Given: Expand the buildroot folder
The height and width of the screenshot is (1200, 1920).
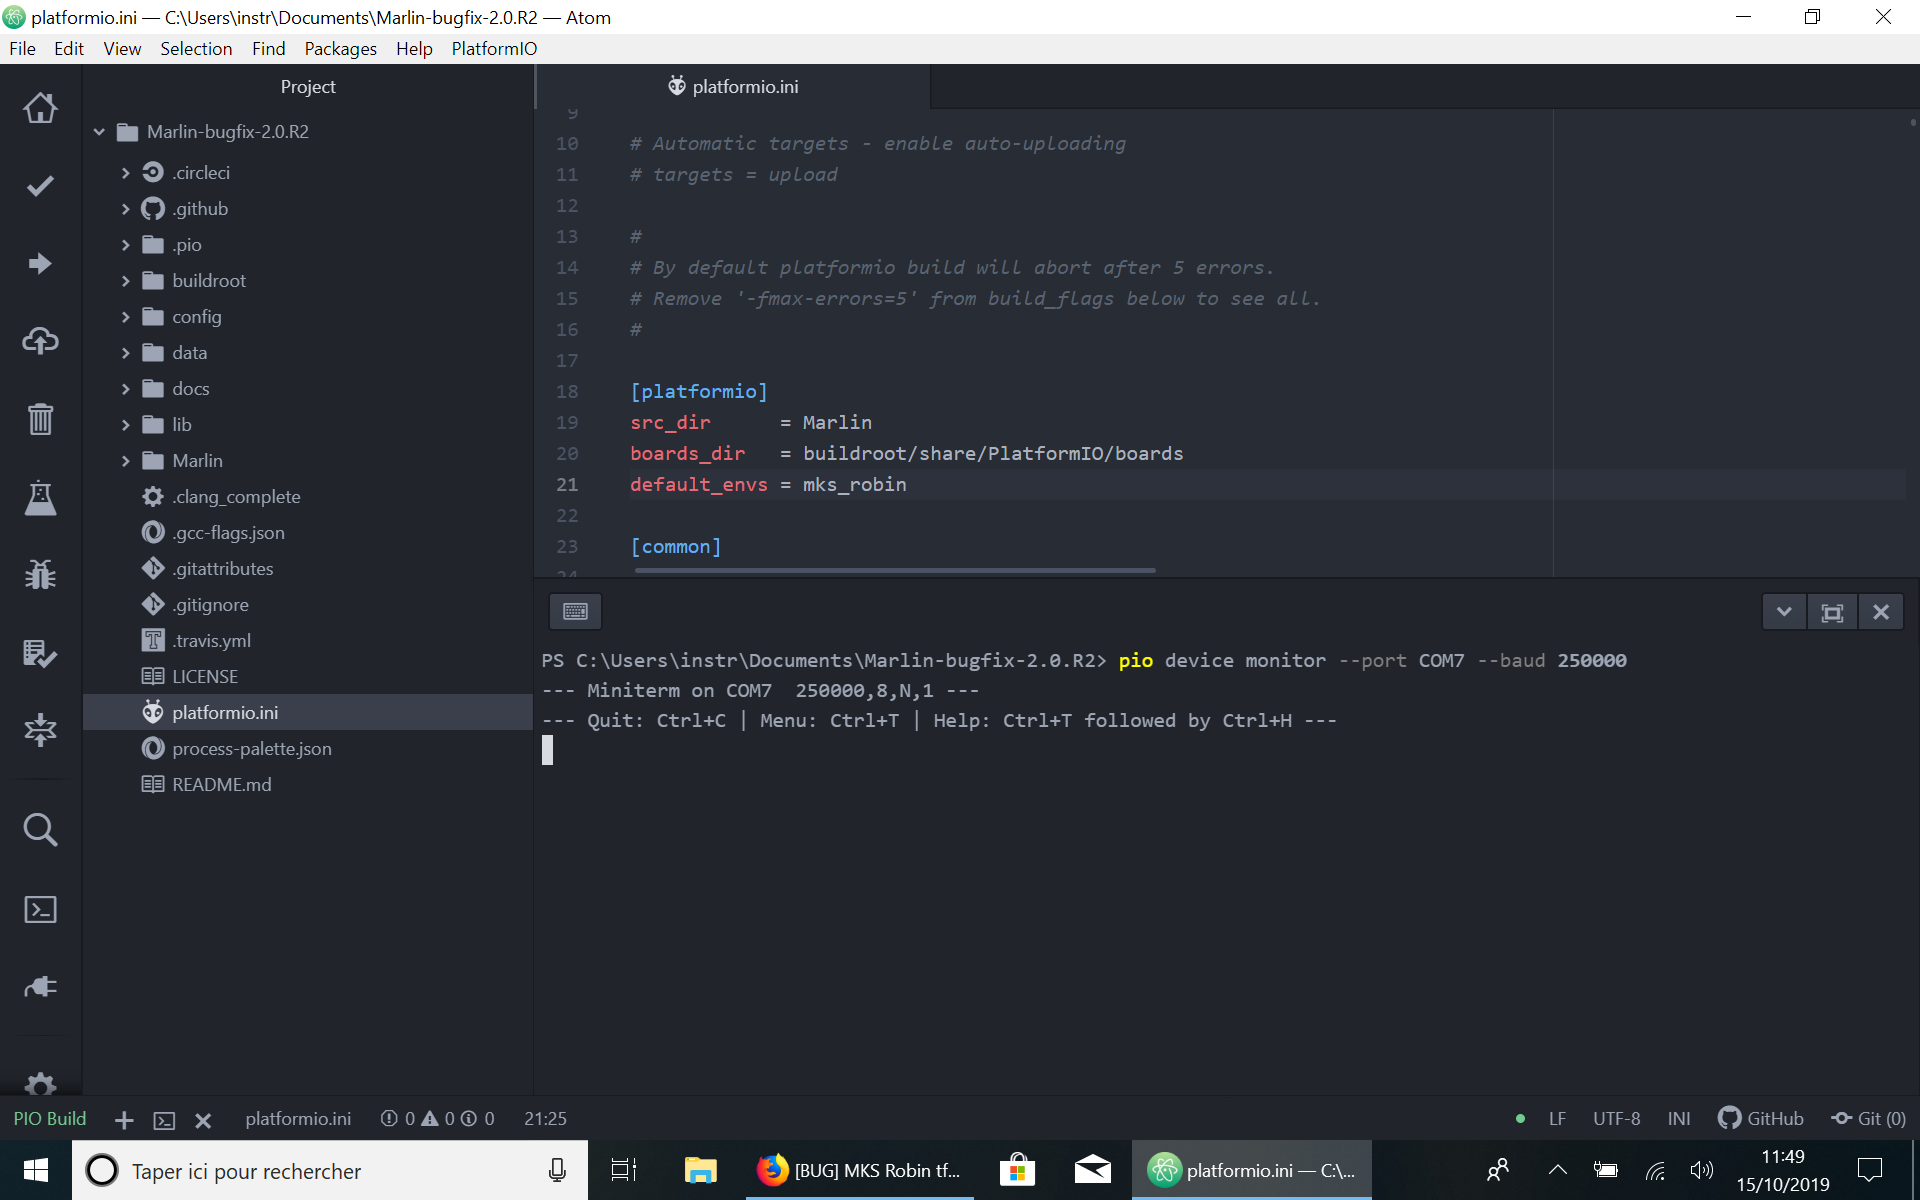Looking at the screenshot, I should coord(126,280).
